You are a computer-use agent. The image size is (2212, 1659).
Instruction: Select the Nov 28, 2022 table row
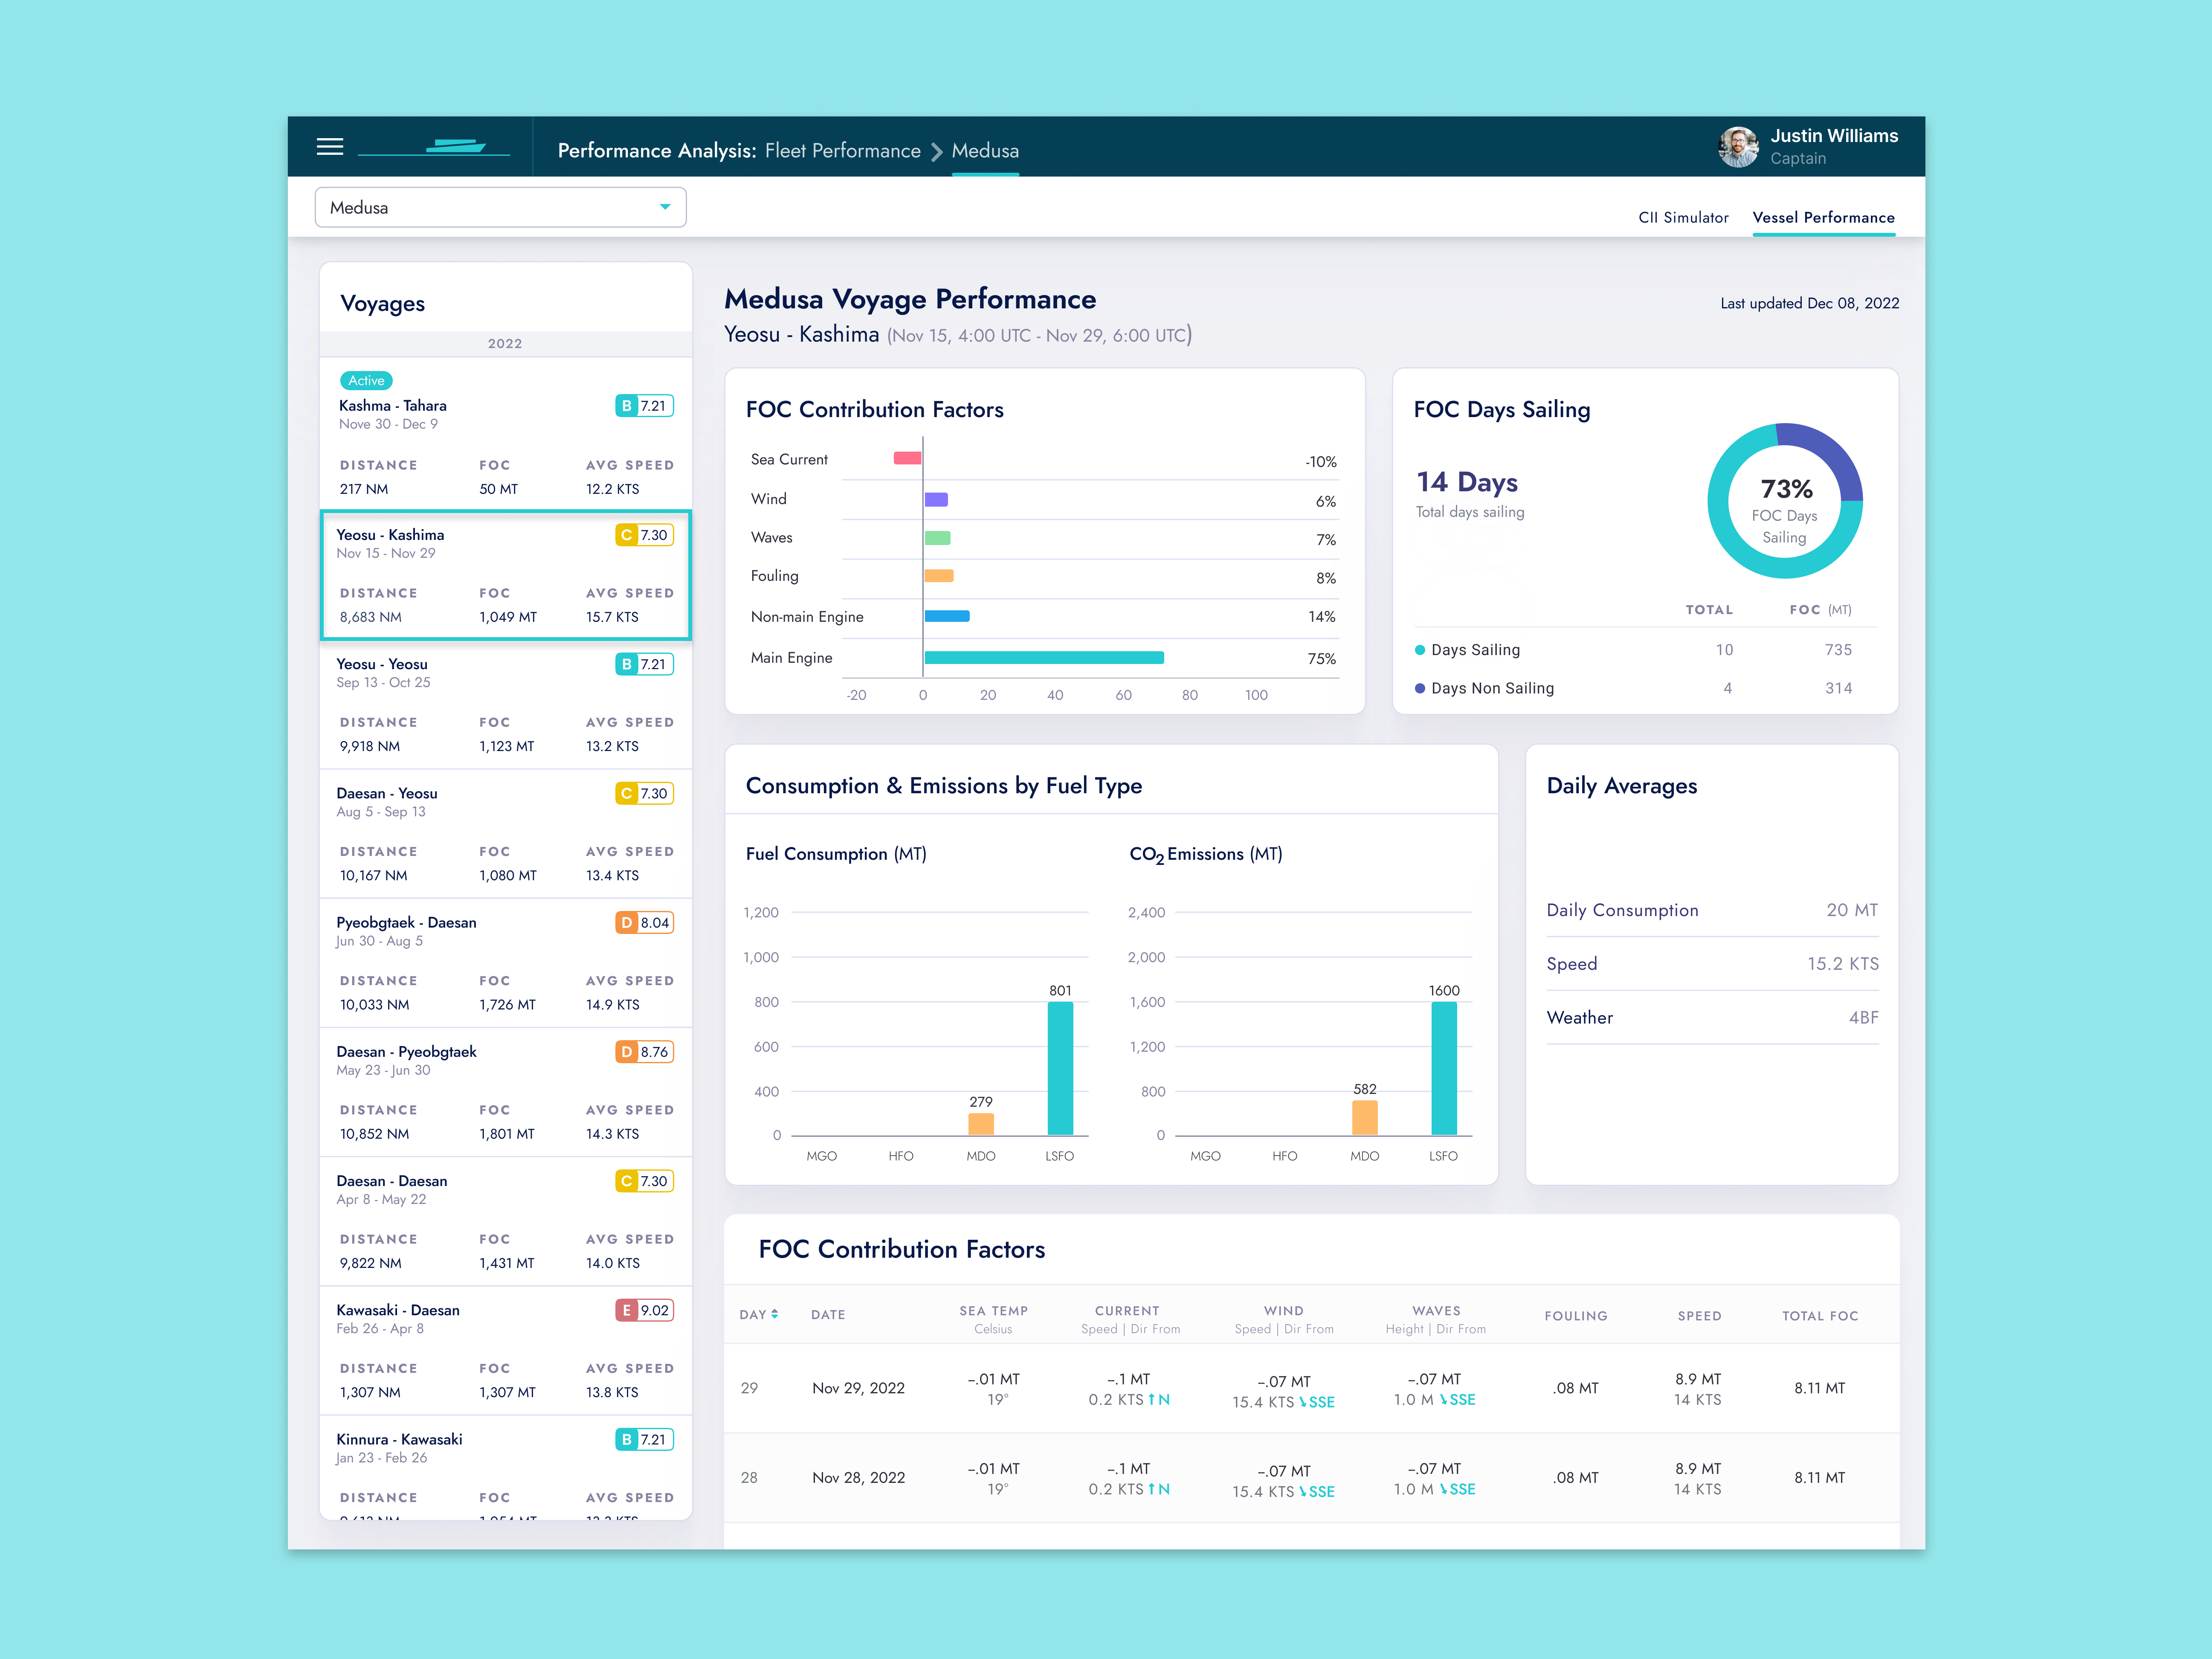pyautogui.click(x=1311, y=1478)
